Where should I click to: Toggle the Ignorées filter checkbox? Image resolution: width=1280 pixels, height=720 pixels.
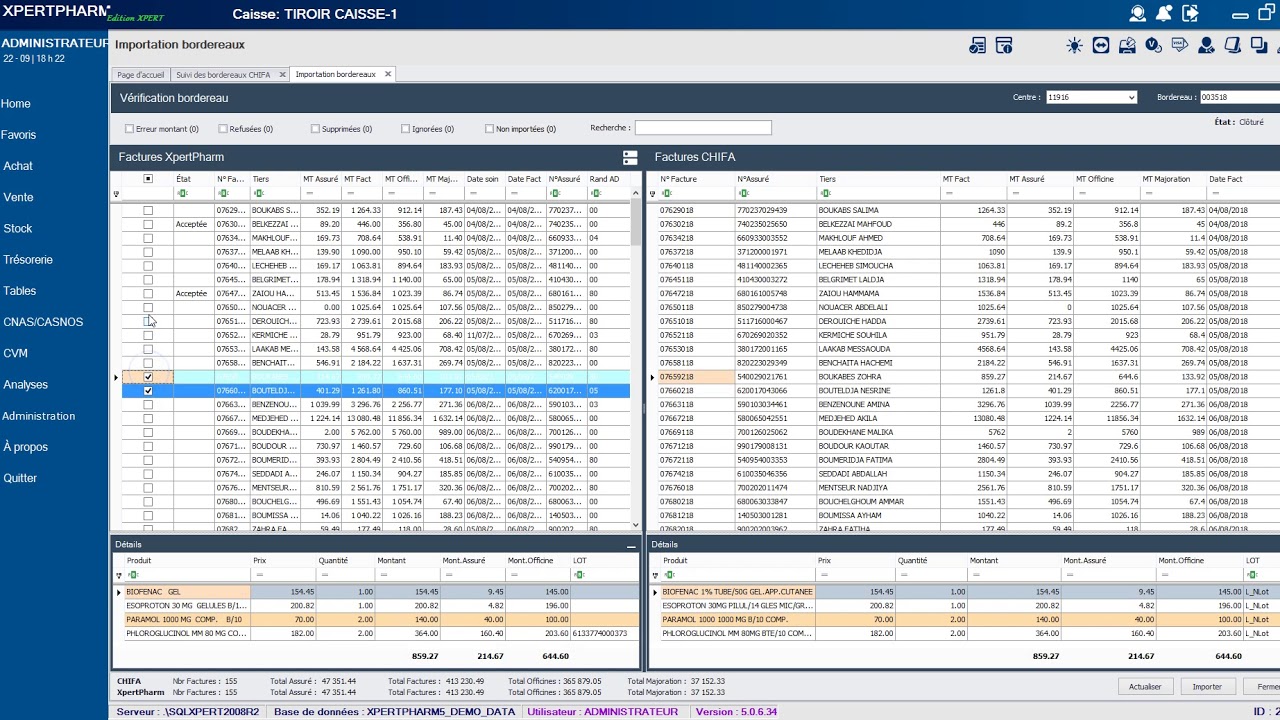405,129
